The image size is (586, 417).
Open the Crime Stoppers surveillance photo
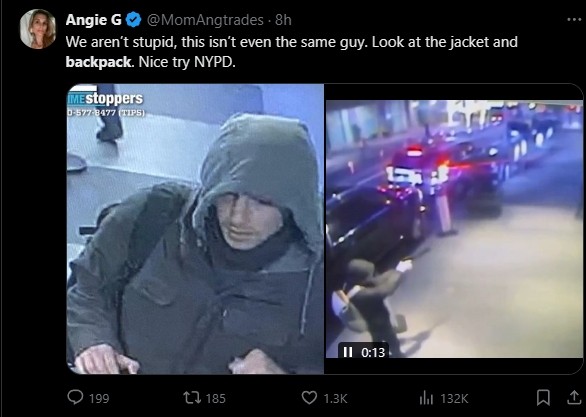195,229
